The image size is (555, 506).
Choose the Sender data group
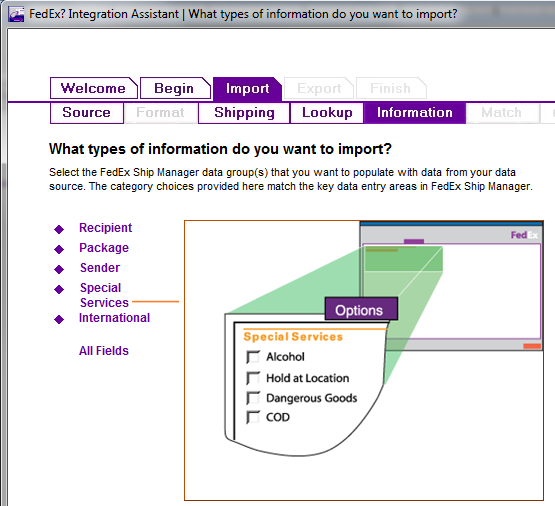[x=100, y=268]
